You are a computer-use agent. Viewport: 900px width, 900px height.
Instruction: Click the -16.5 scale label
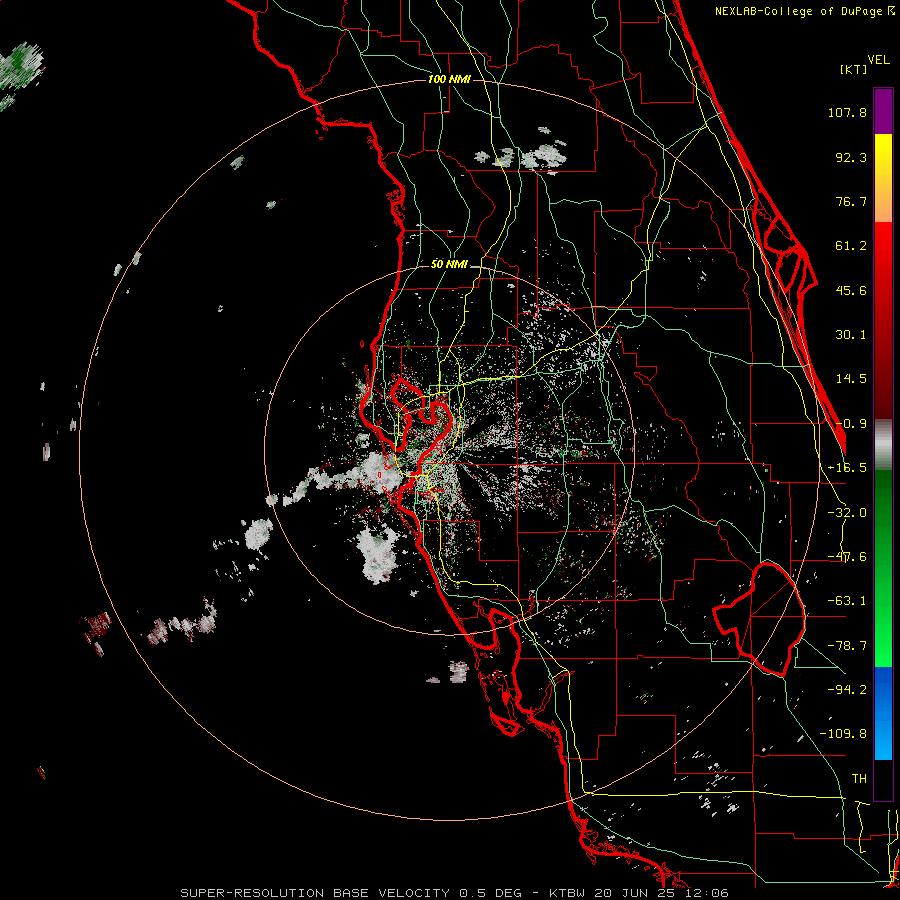pos(847,468)
